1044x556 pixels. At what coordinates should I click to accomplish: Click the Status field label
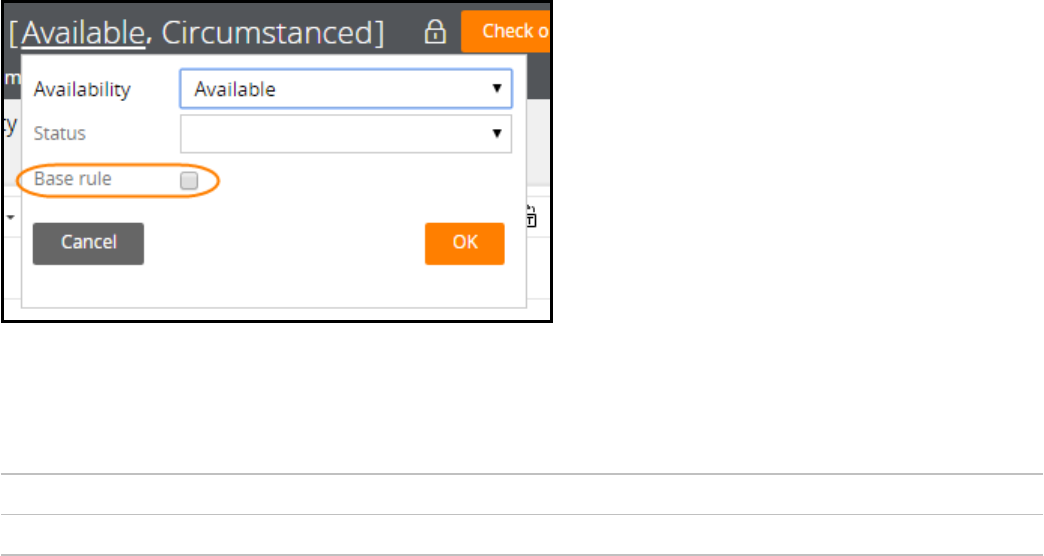(x=60, y=133)
